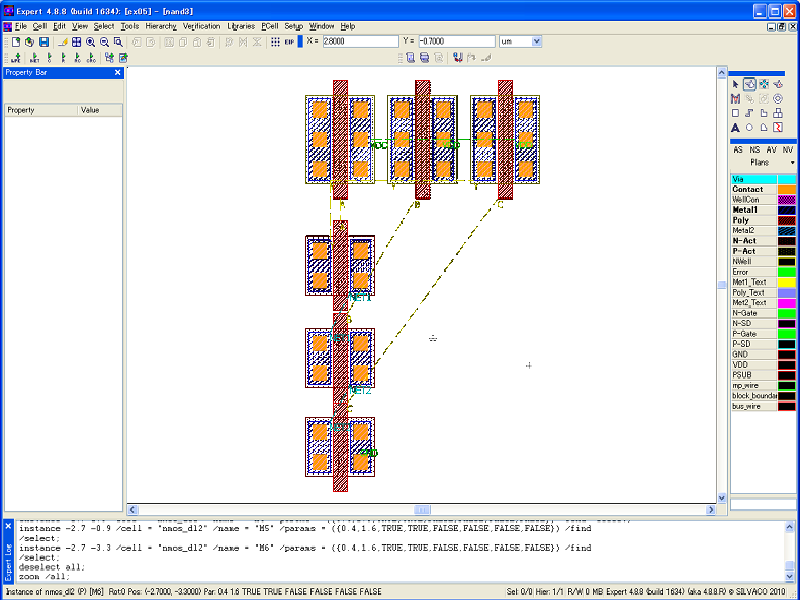Expand the Plane layer-mode dropdown
800x600 pixels.
[792, 162]
